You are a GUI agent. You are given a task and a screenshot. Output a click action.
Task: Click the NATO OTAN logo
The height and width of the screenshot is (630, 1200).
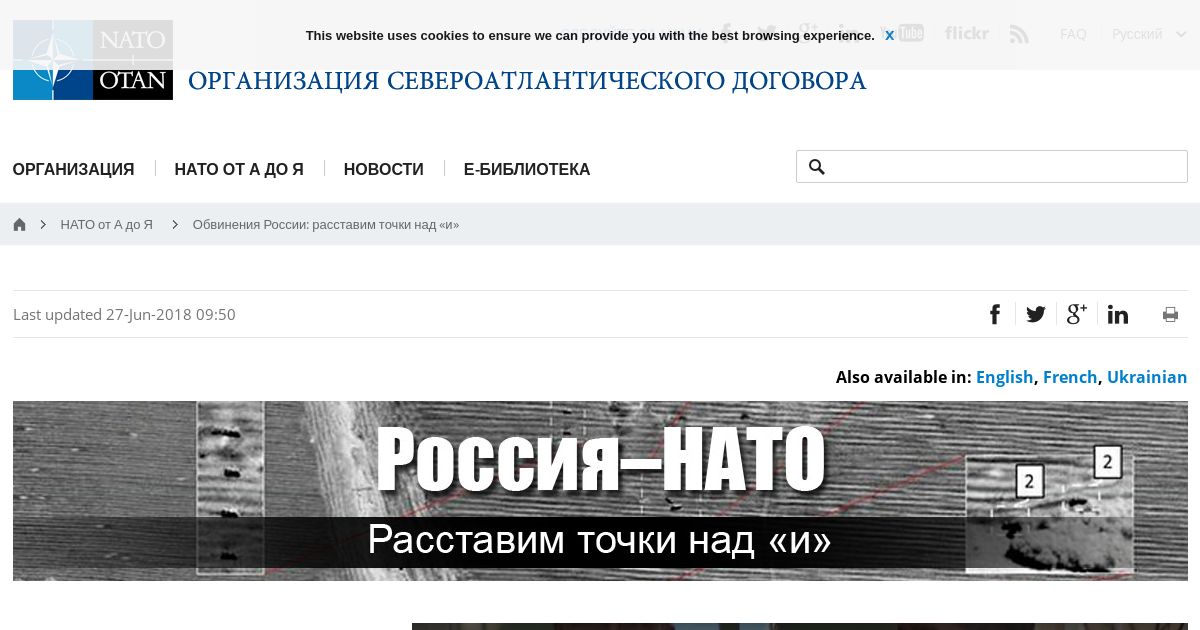click(93, 60)
